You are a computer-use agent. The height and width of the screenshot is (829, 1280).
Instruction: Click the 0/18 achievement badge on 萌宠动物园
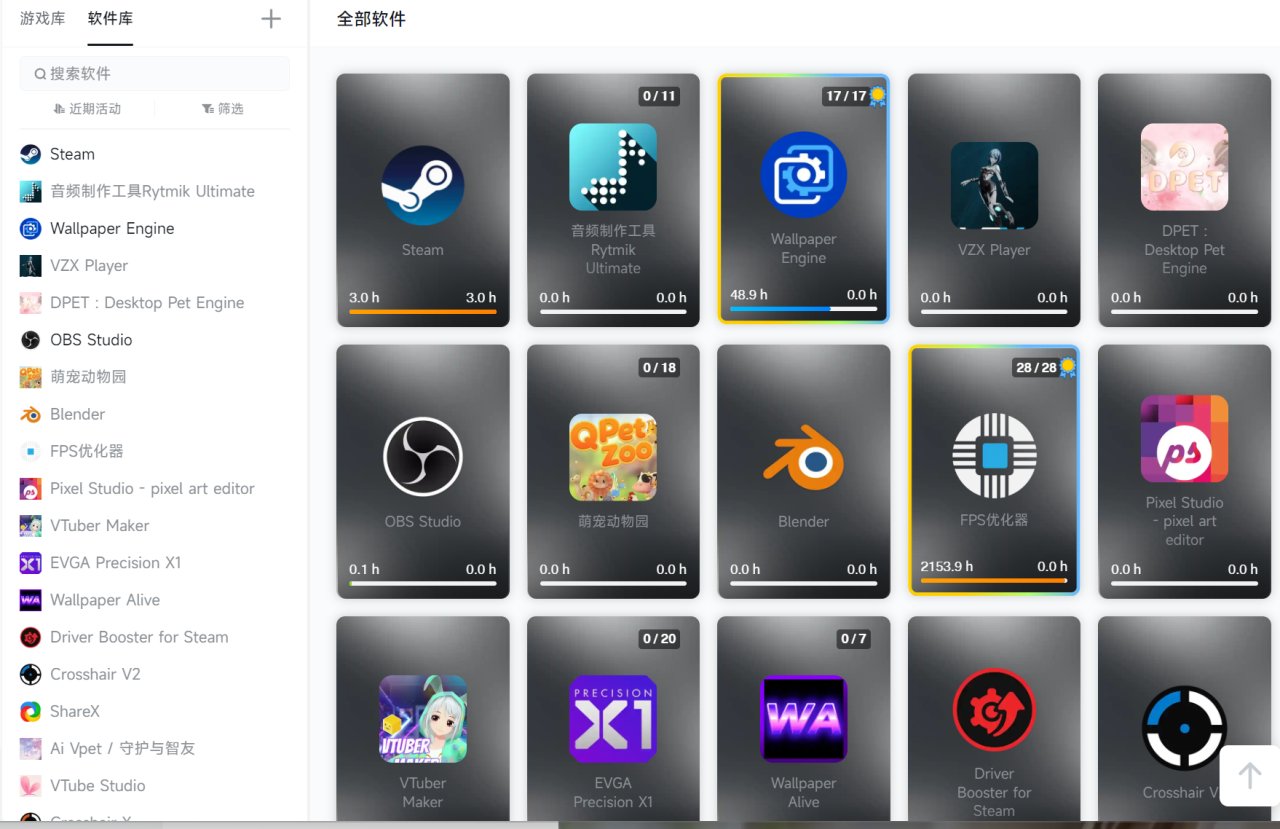click(x=660, y=368)
